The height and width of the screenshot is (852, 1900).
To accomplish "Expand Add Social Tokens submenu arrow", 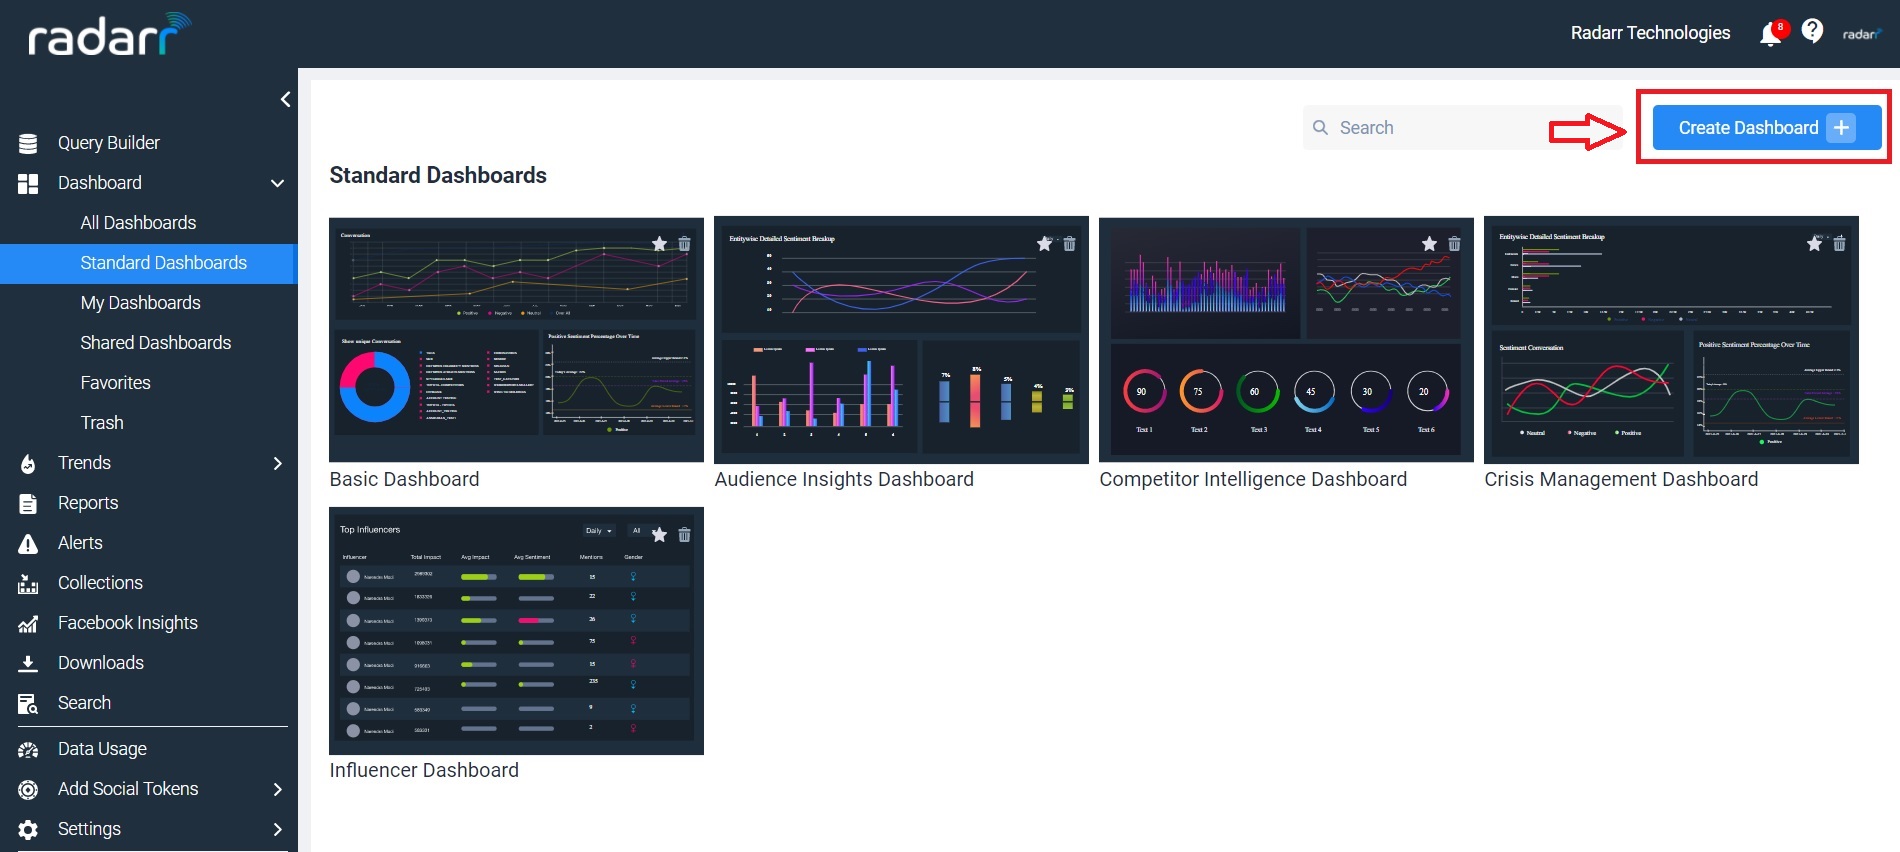I will [277, 789].
